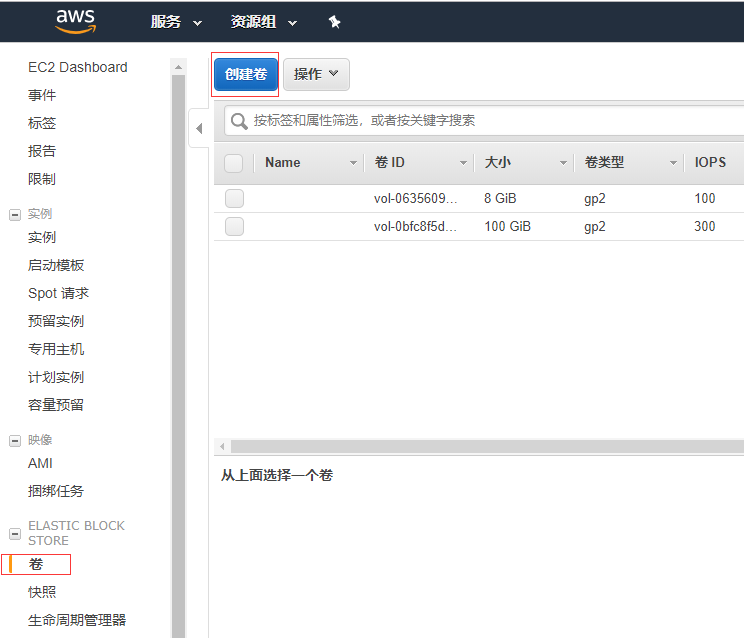Collapse the Elastic Block Store section icon

[x=14, y=533]
